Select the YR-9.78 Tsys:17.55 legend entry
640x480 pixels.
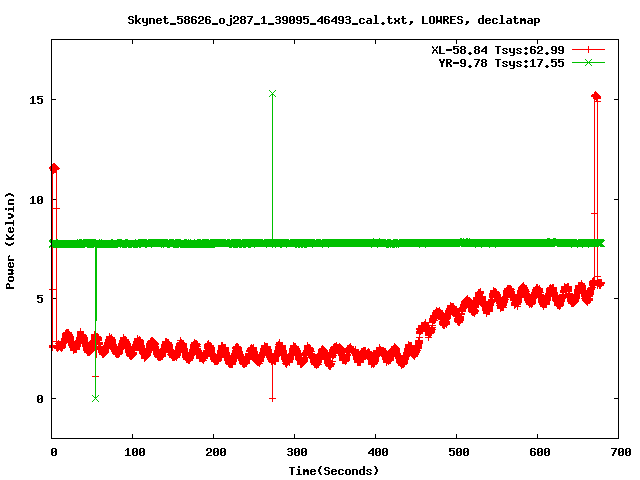point(501,63)
